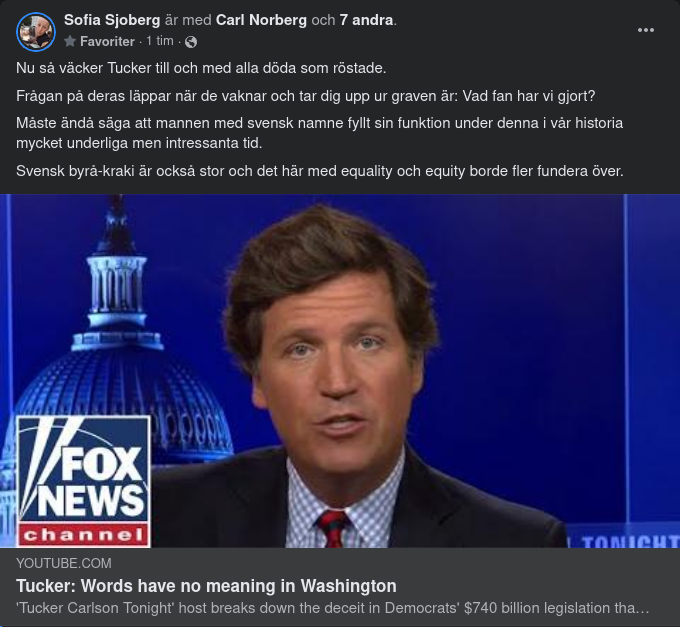Click the YOUTUBE.COM source label
Viewport: 680px width, 627px height.
coord(64,563)
